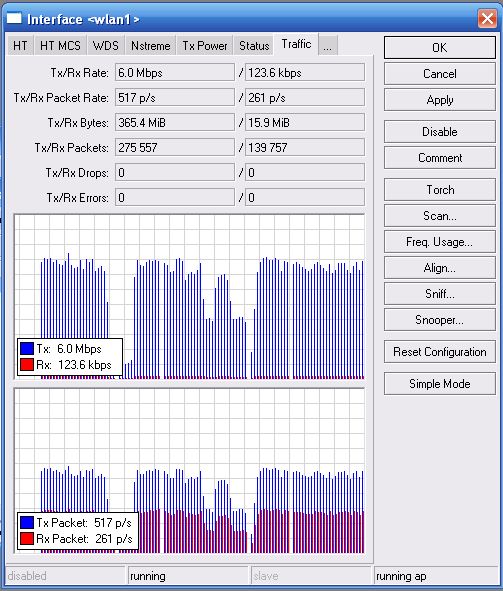This screenshot has height=591, width=503.
Task: Confirm with the OK button
Action: [x=440, y=47]
